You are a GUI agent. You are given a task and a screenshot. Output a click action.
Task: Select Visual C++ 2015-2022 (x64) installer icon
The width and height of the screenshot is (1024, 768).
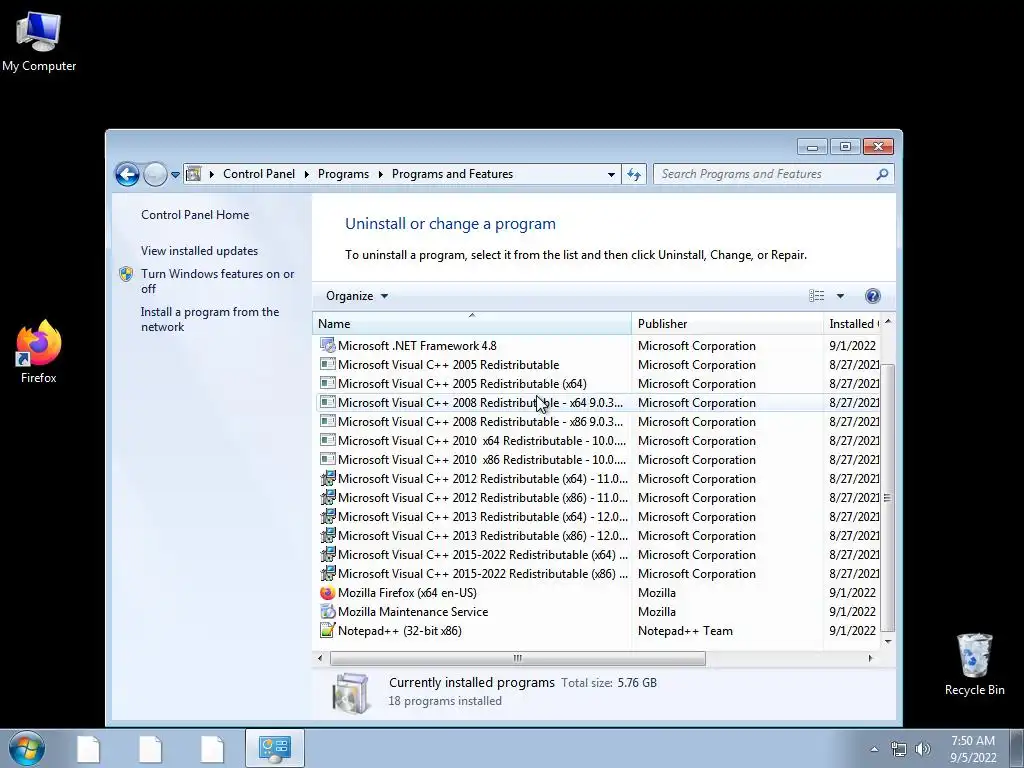coord(327,554)
